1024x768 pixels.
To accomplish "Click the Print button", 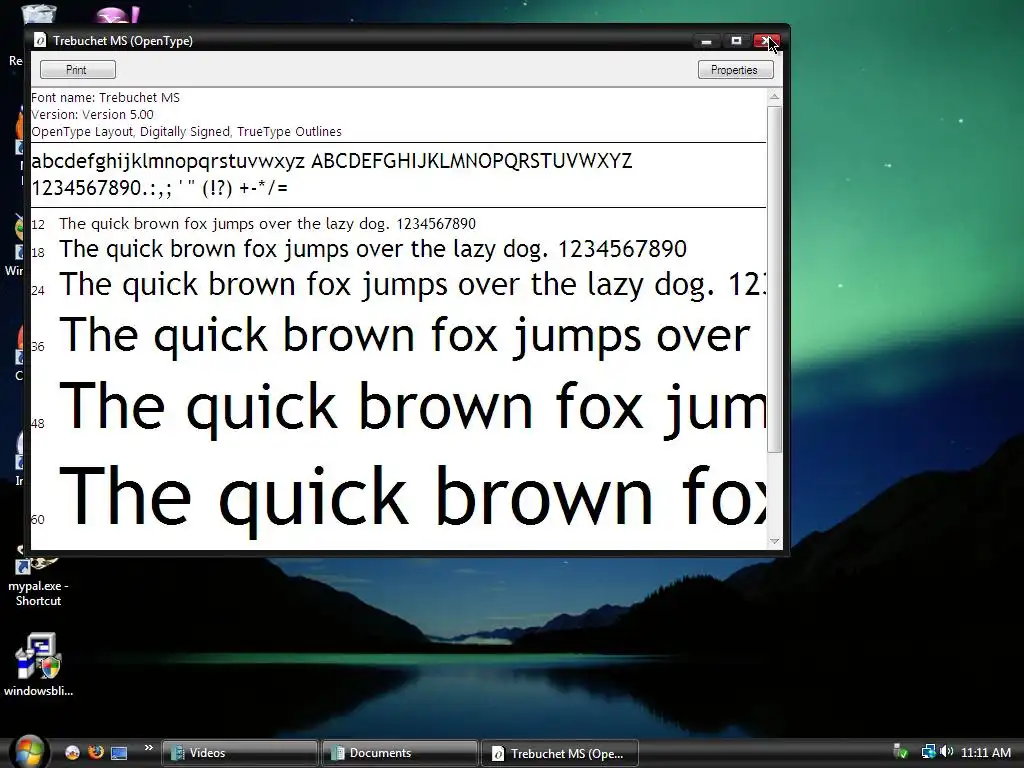I will point(78,70).
